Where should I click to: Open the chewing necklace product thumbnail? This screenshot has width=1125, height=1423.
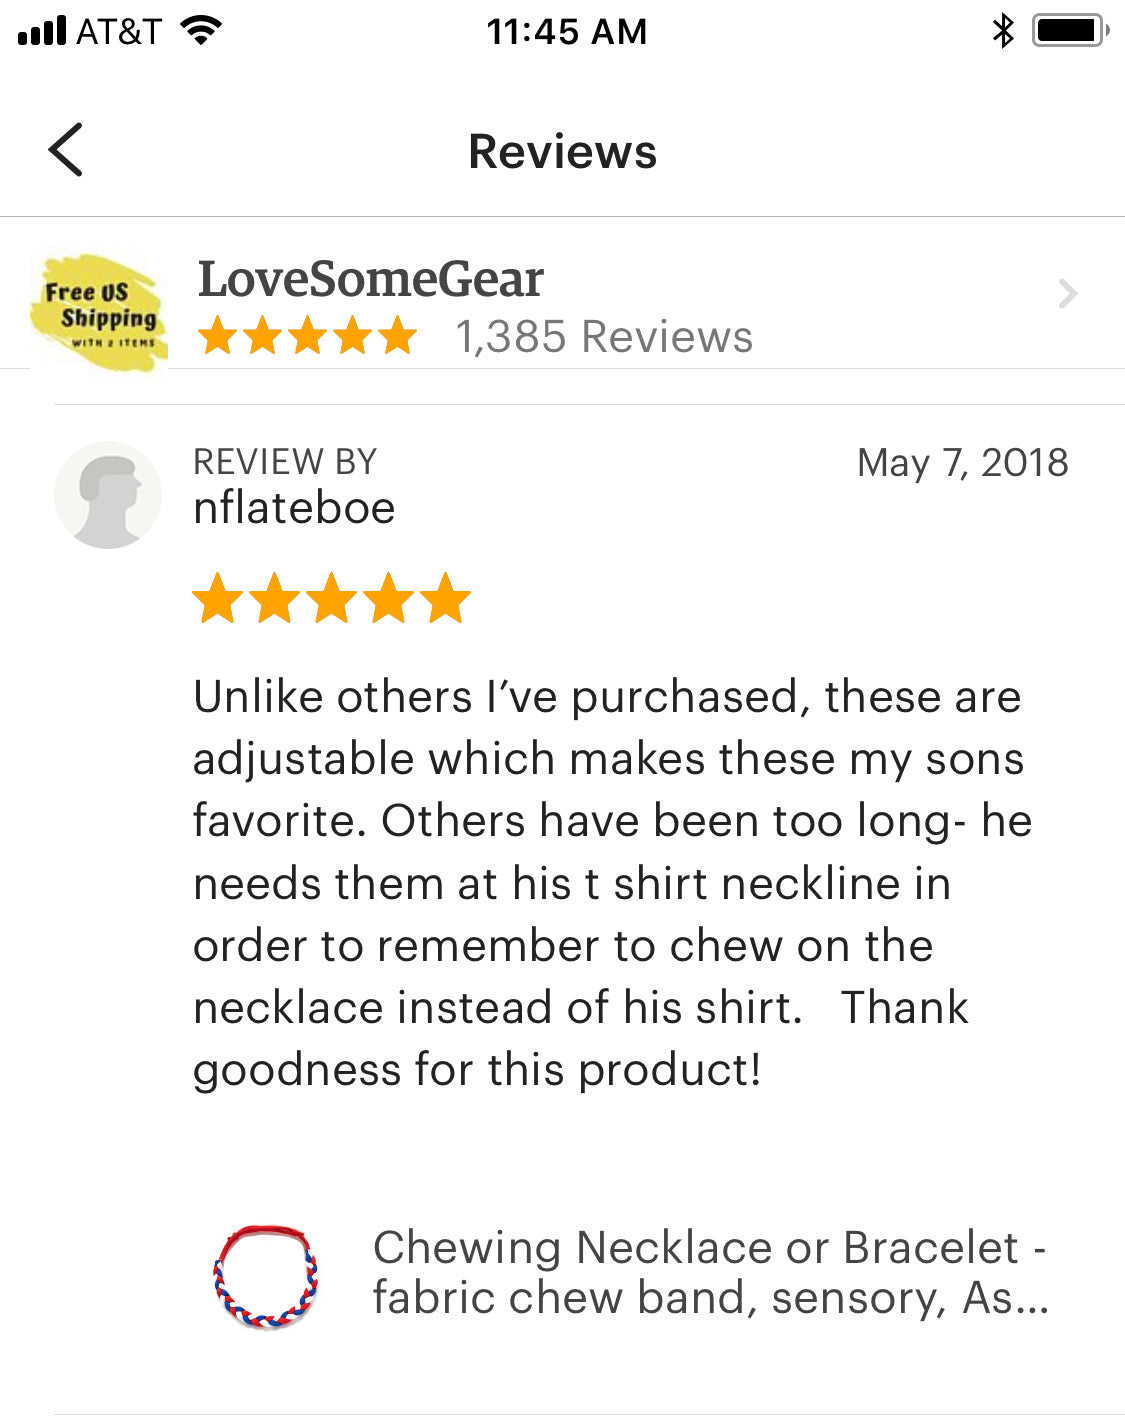pyautogui.click(x=265, y=1277)
